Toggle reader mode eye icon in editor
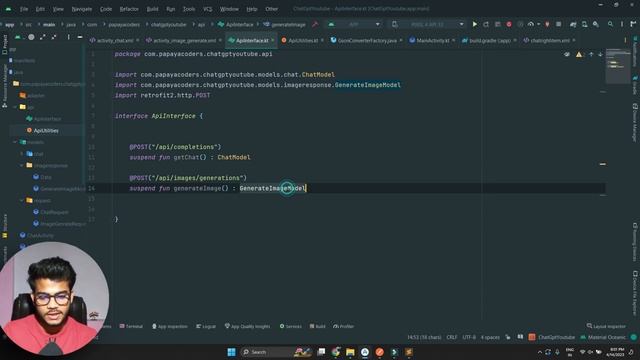 (x=567, y=54)
